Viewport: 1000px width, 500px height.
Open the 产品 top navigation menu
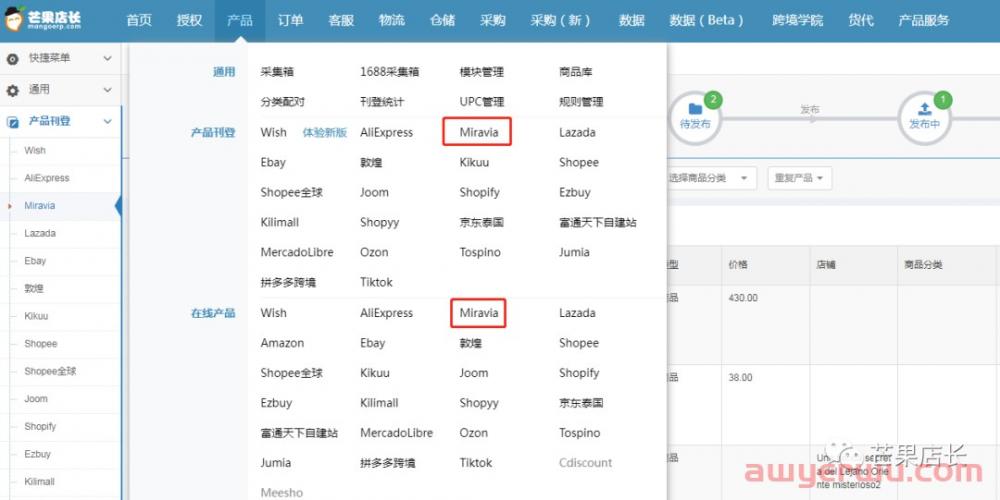coord(240,20)
